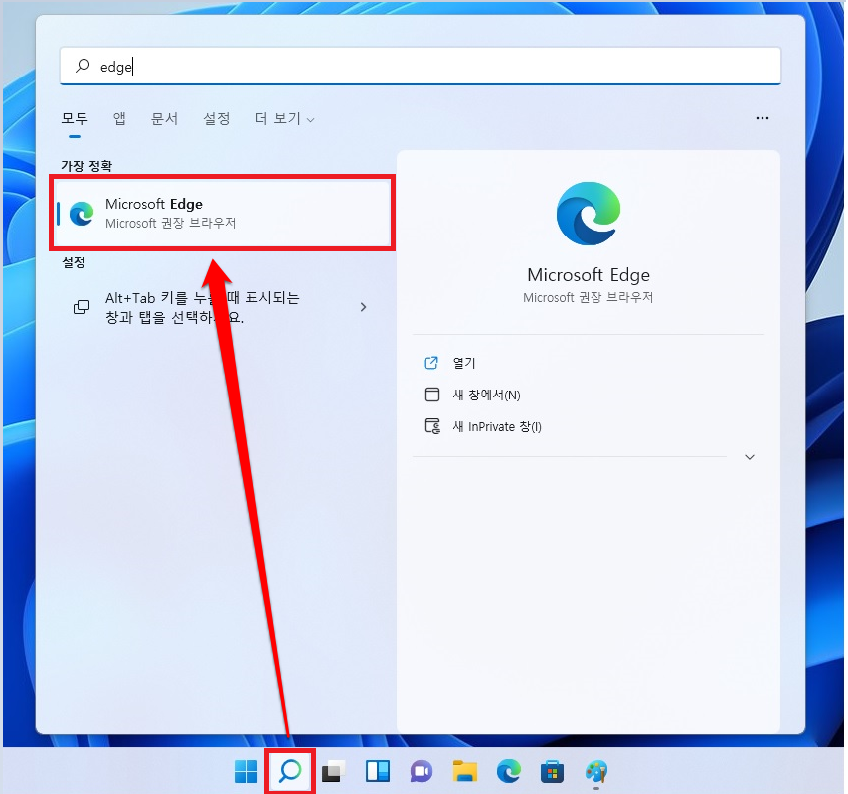Open the Alt+Tab 키를 누를 때 setting result

tap(223, 307)
